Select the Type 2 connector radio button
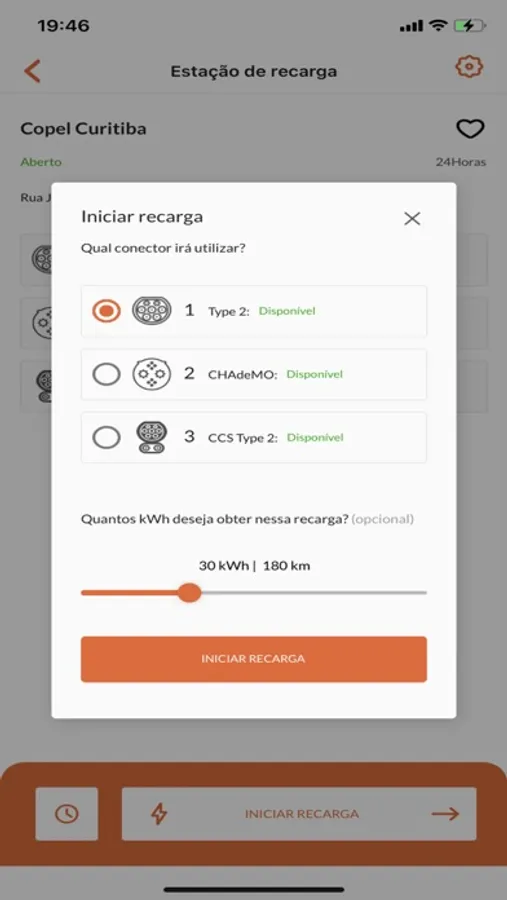 click(x=106, y=311)
